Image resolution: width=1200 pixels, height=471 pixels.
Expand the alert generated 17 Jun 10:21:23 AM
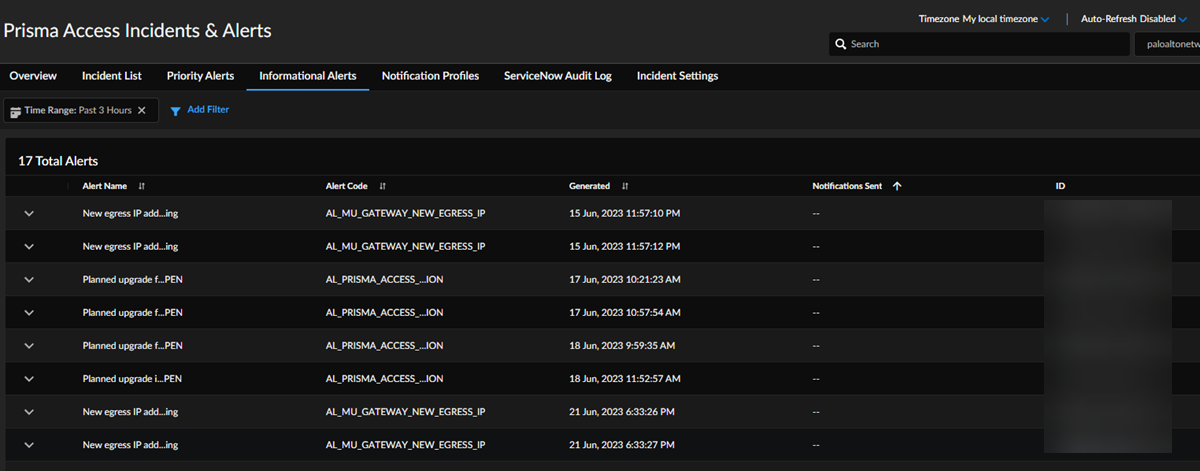click(29, 280)
